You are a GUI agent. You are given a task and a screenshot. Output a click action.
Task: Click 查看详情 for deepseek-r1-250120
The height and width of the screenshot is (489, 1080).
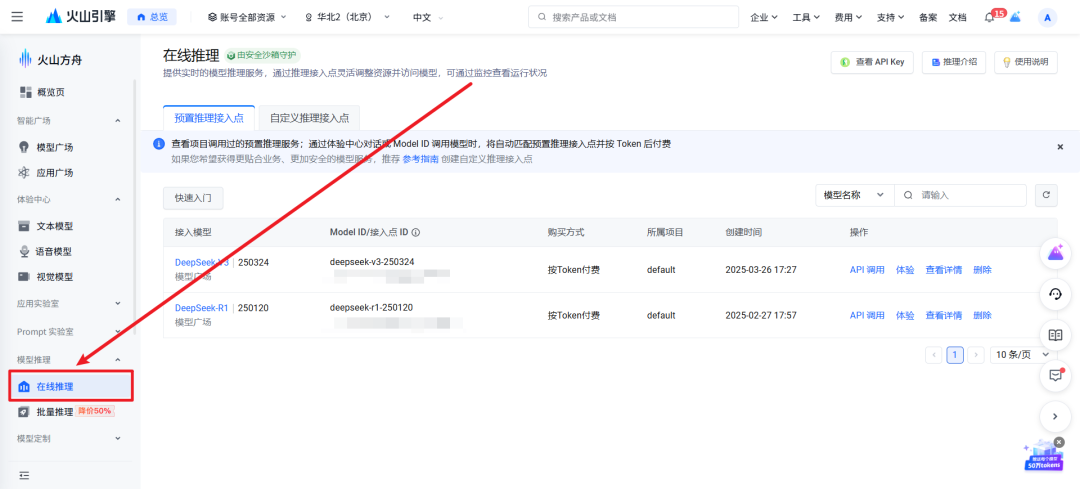[x=943, y=315]
